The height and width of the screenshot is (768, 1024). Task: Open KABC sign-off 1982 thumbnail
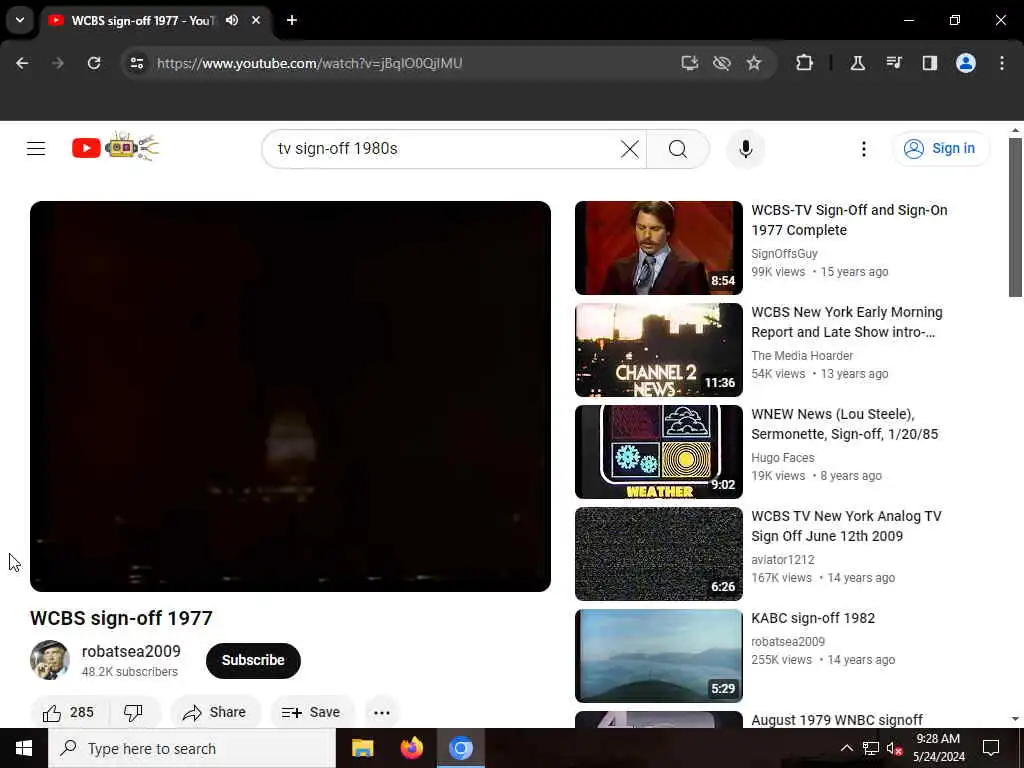pyautogui.click(x=658, y=656)
